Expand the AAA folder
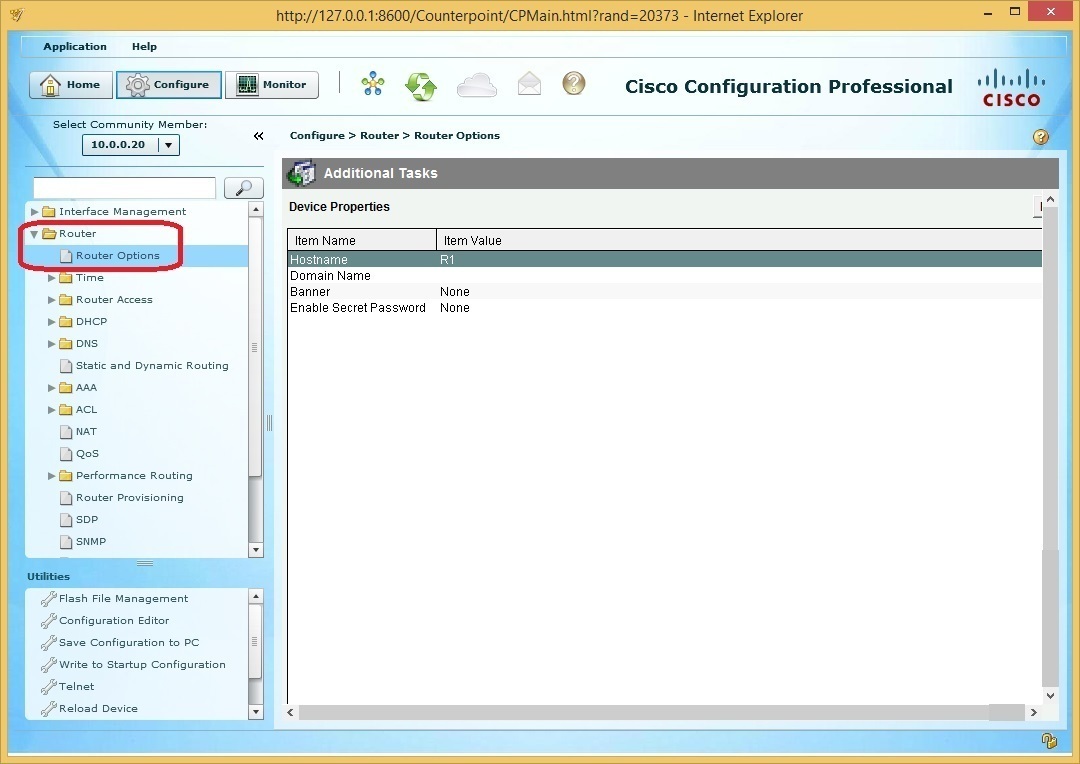Viewport: 1080px width, 764px height. click(52, 388)
